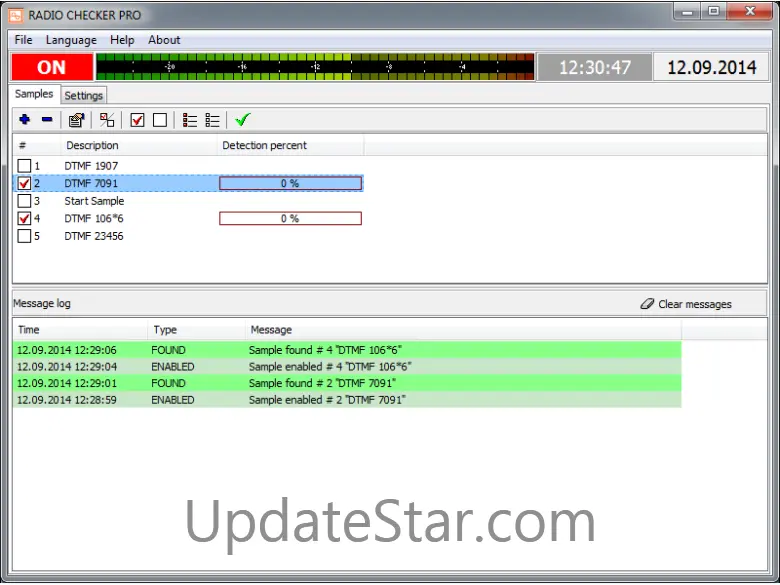The height and width of the screenshot is (585, 780).
Task: Click the ENABLED type at 12:28:59
Action: 173,400
